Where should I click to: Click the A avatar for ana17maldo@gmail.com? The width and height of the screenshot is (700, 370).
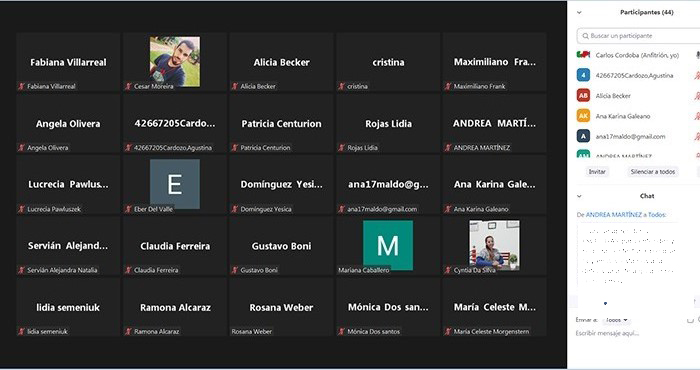583,136
